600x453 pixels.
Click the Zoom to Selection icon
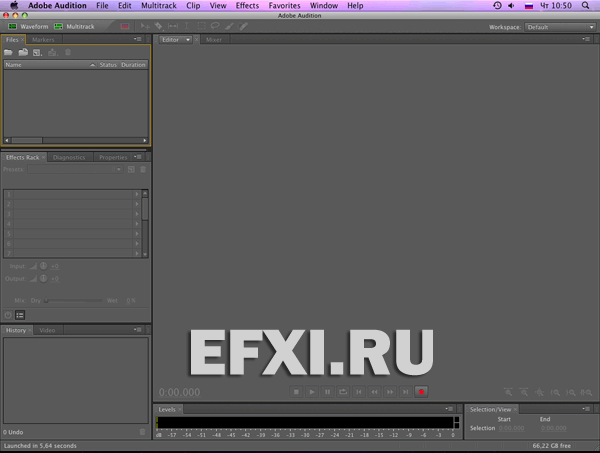586,392
